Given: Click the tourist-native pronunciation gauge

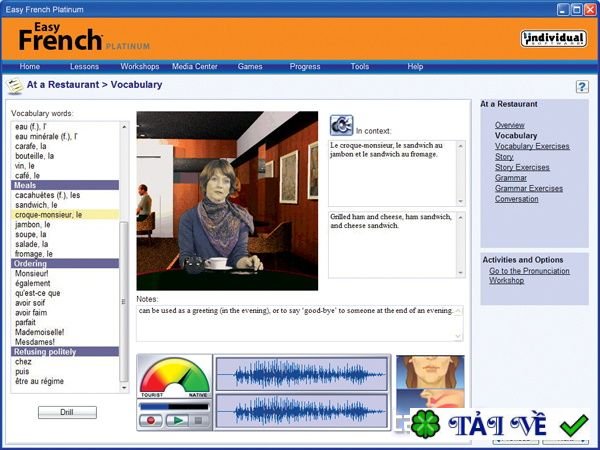Looking at the screenshot, I should click(174, 377).
